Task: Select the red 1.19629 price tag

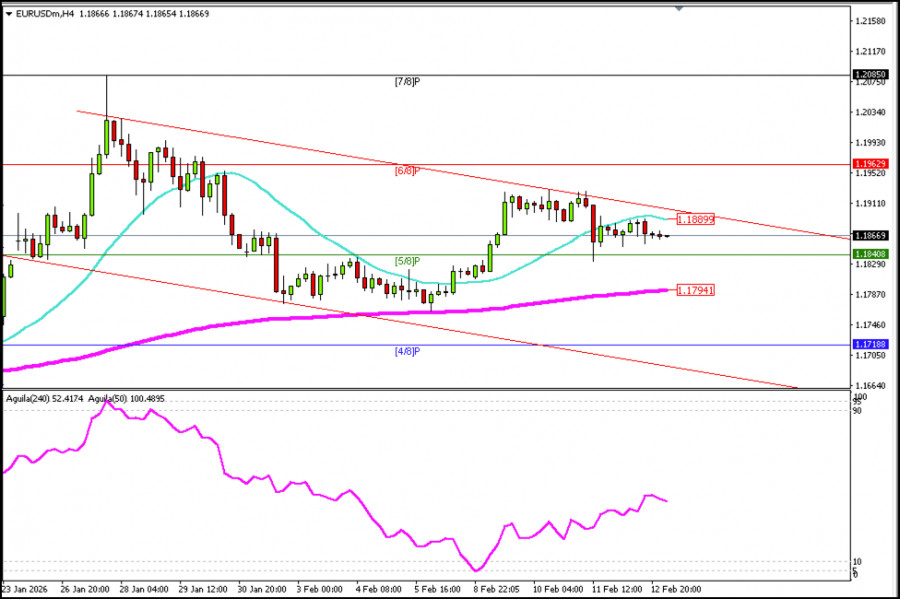Action: pyautogui.click(x=871, y=164)
